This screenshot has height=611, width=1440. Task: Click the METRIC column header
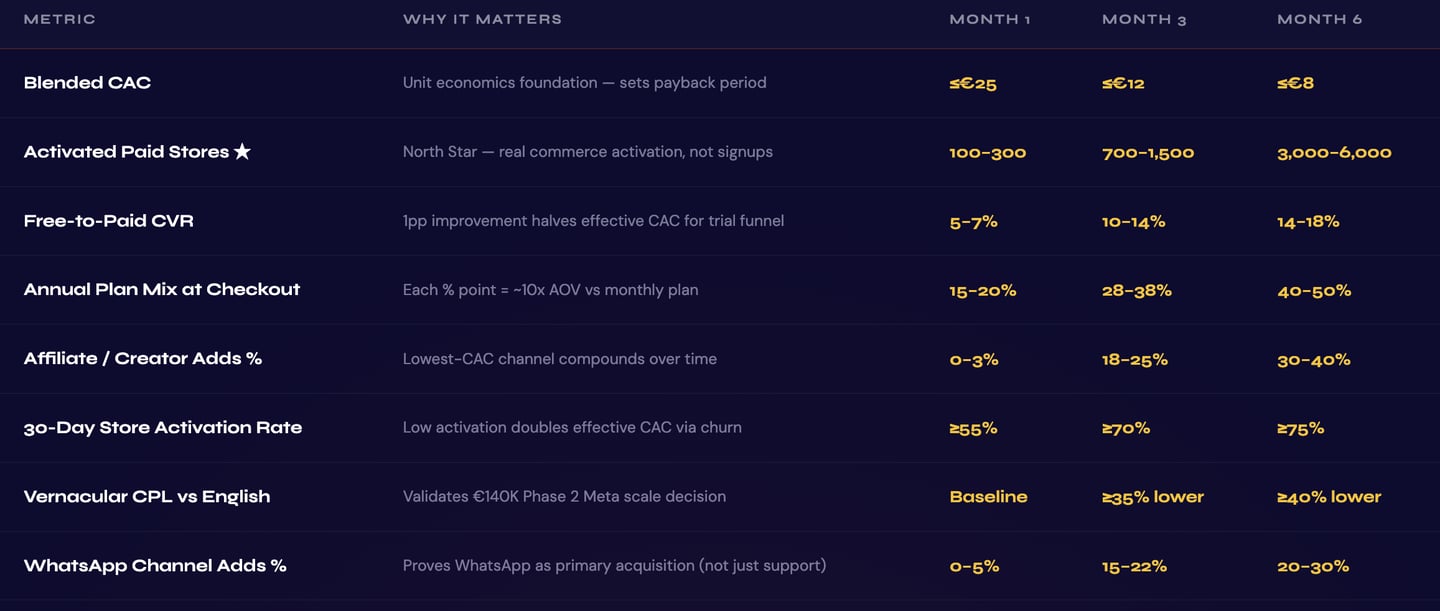click(x=60, y=19)
